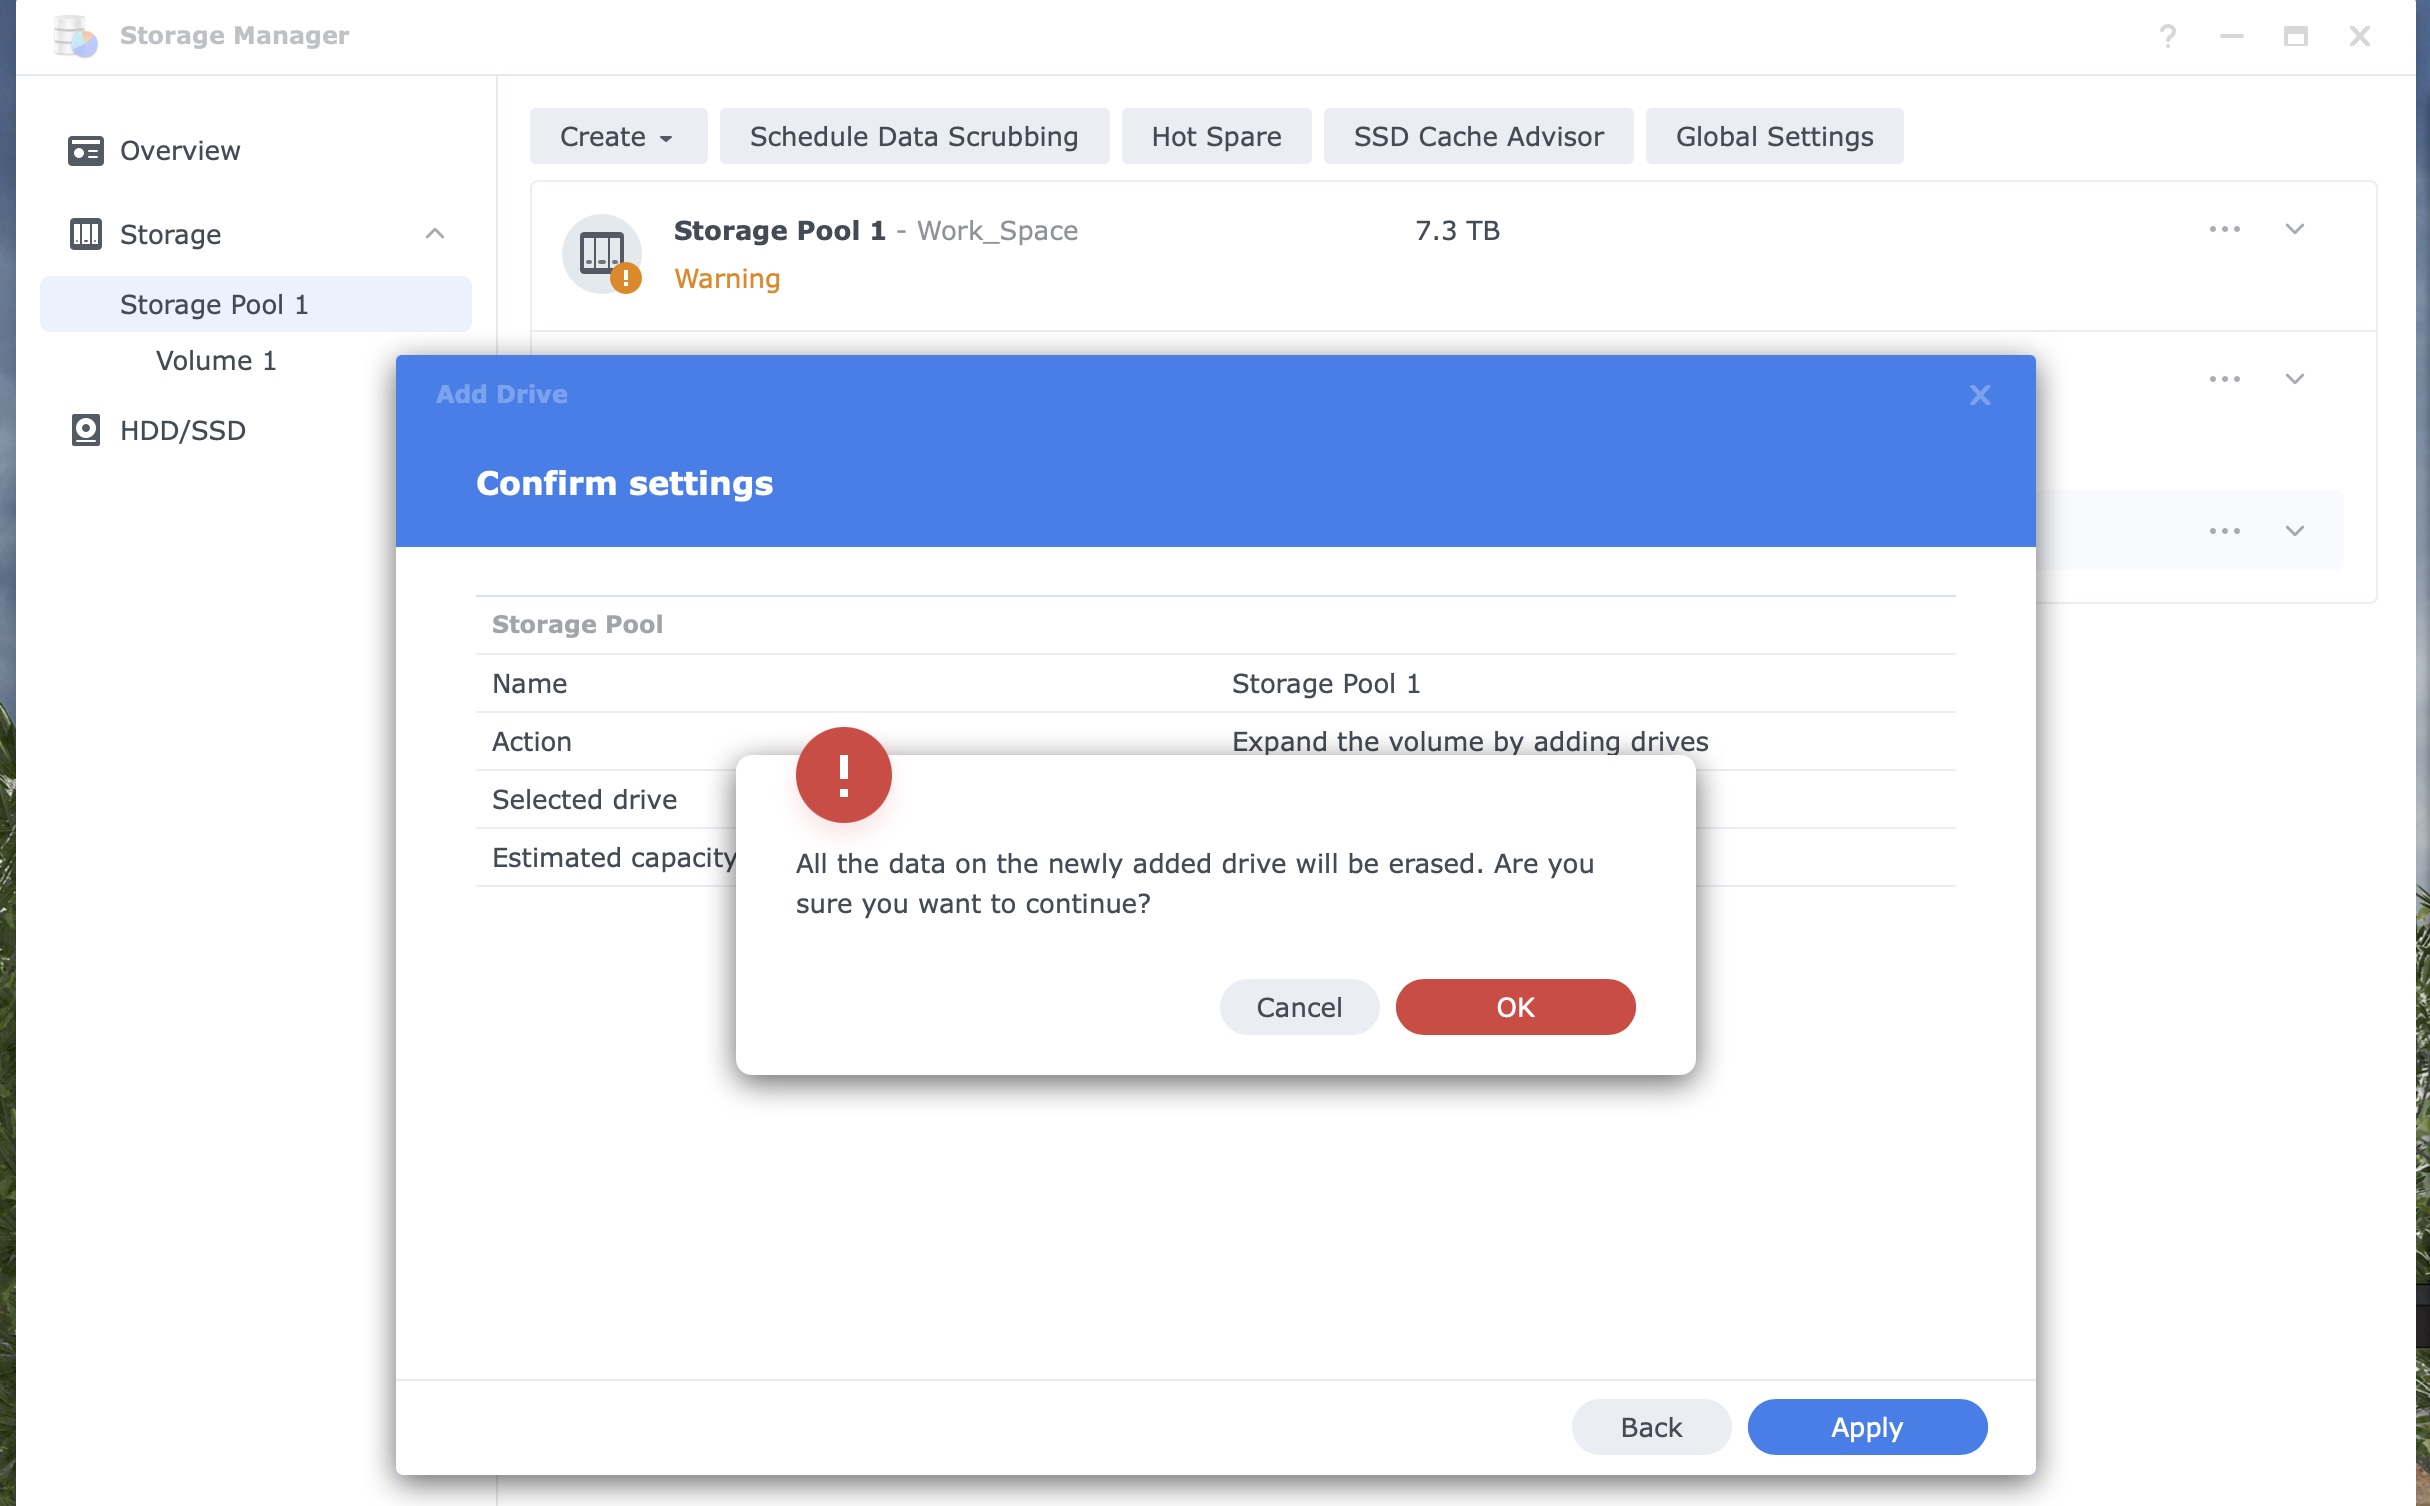The height and width of the screenshot is (1506, 2430).
Task: Collapse the Storage section in sidebar
Action: (x=434, y=234)
